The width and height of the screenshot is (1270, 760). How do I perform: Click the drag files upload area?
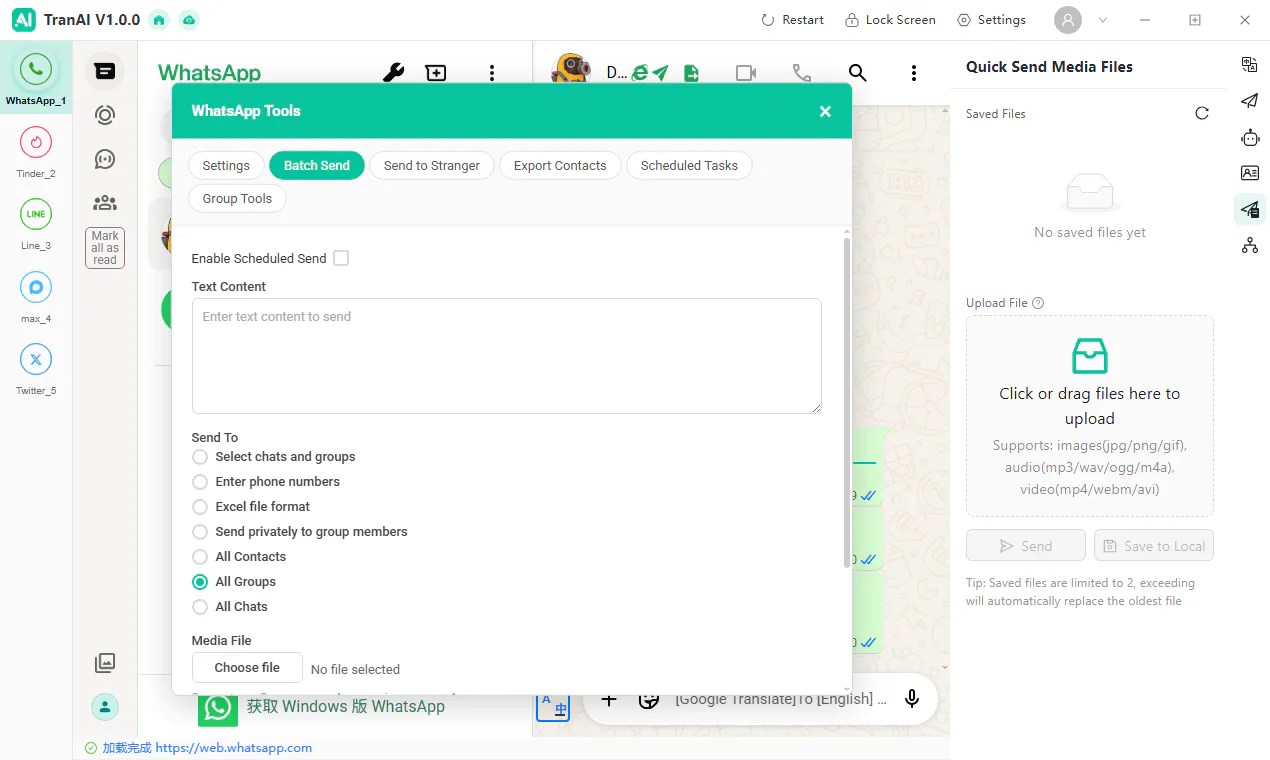pyautogui.click(x=1090, y=416)
